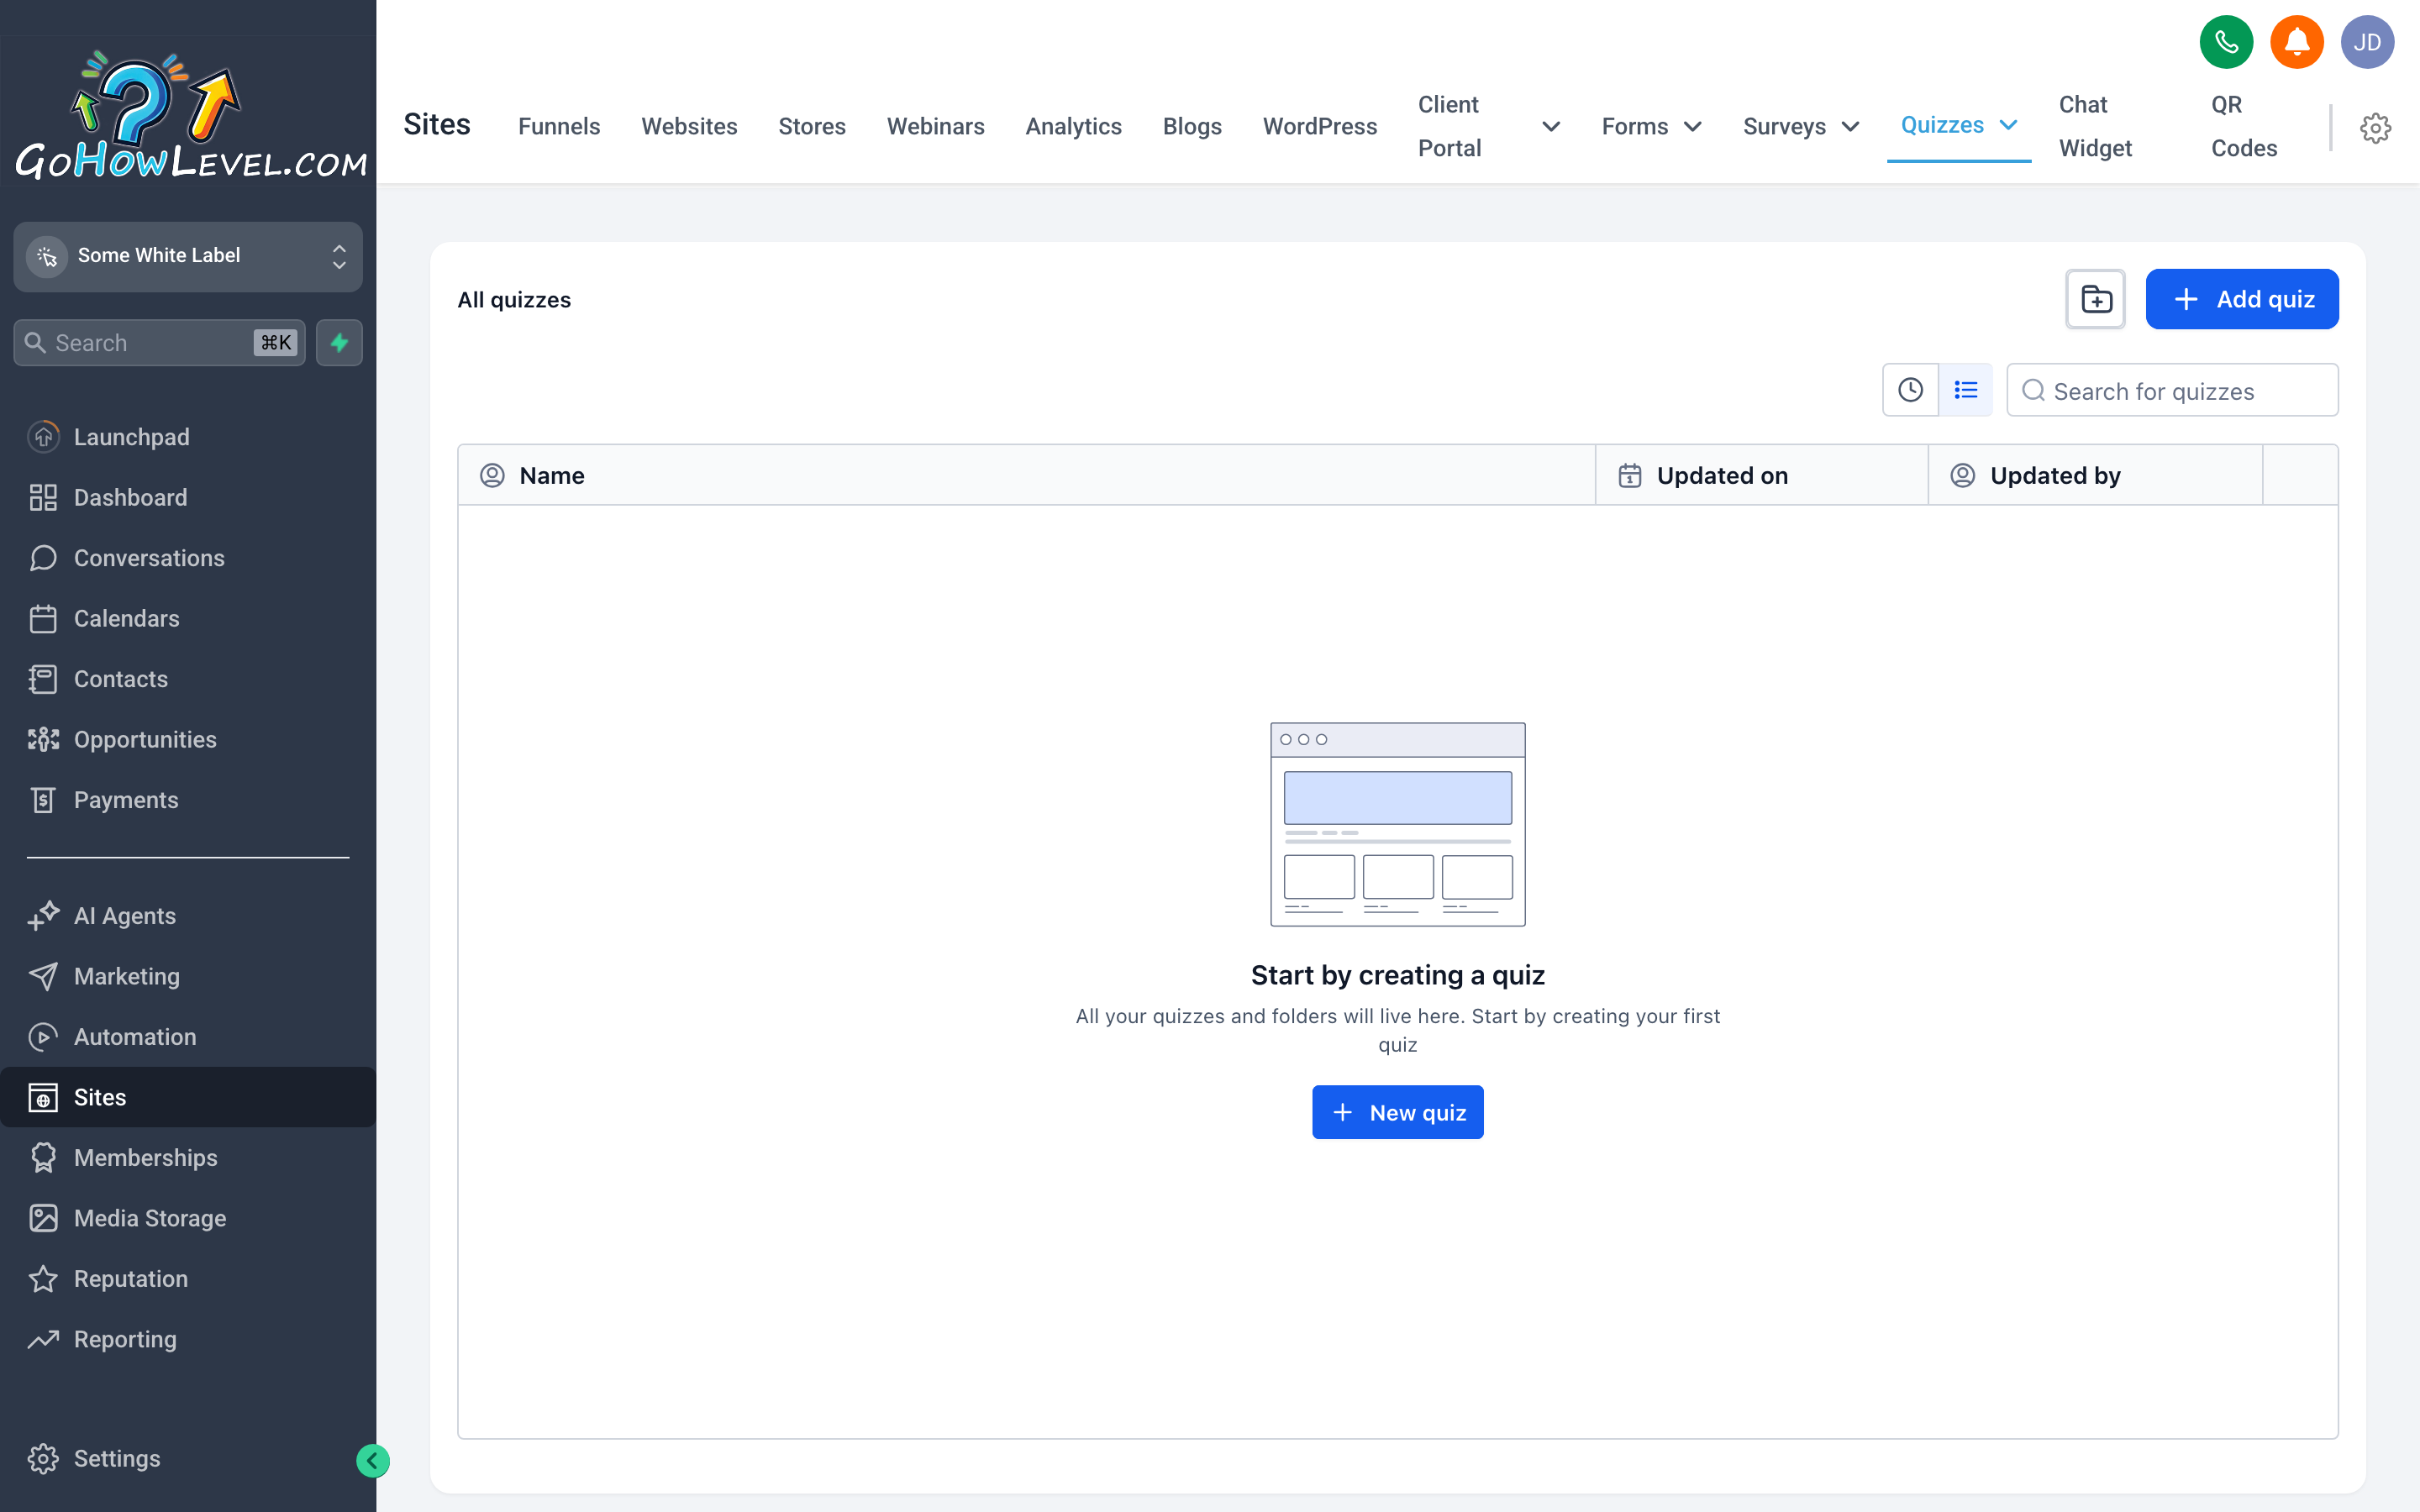Click the All quizzes heading
This screenshot has width=2420, height=1512.
click(x=514, y=300)
